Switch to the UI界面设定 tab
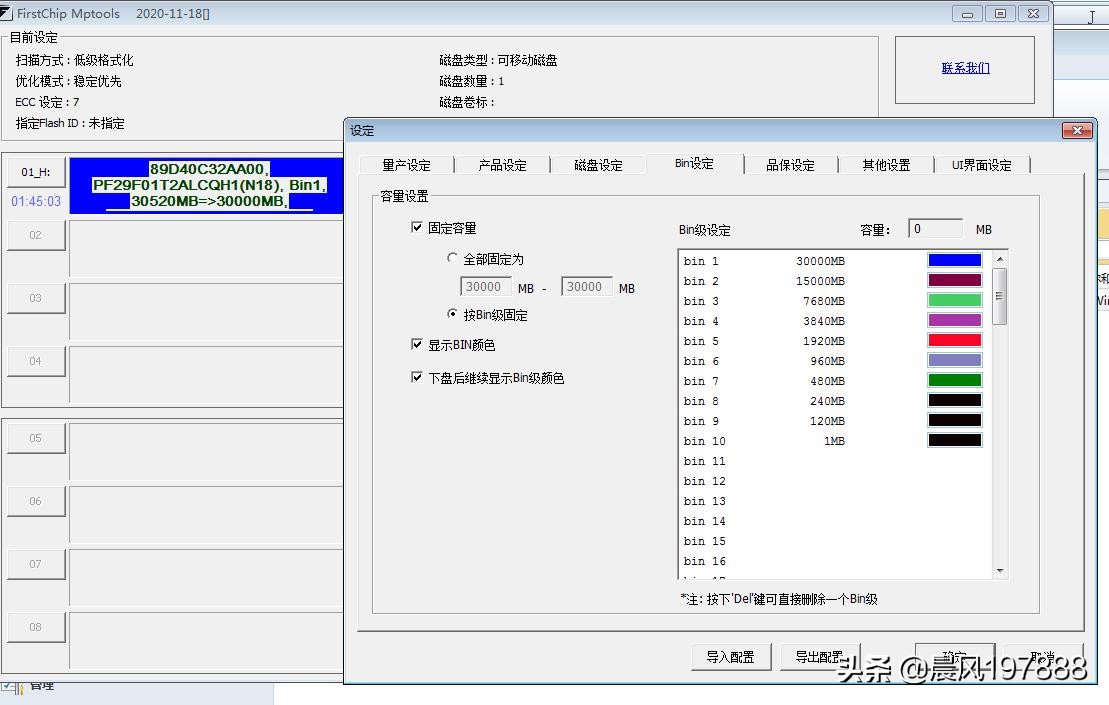 click(981, 165)
